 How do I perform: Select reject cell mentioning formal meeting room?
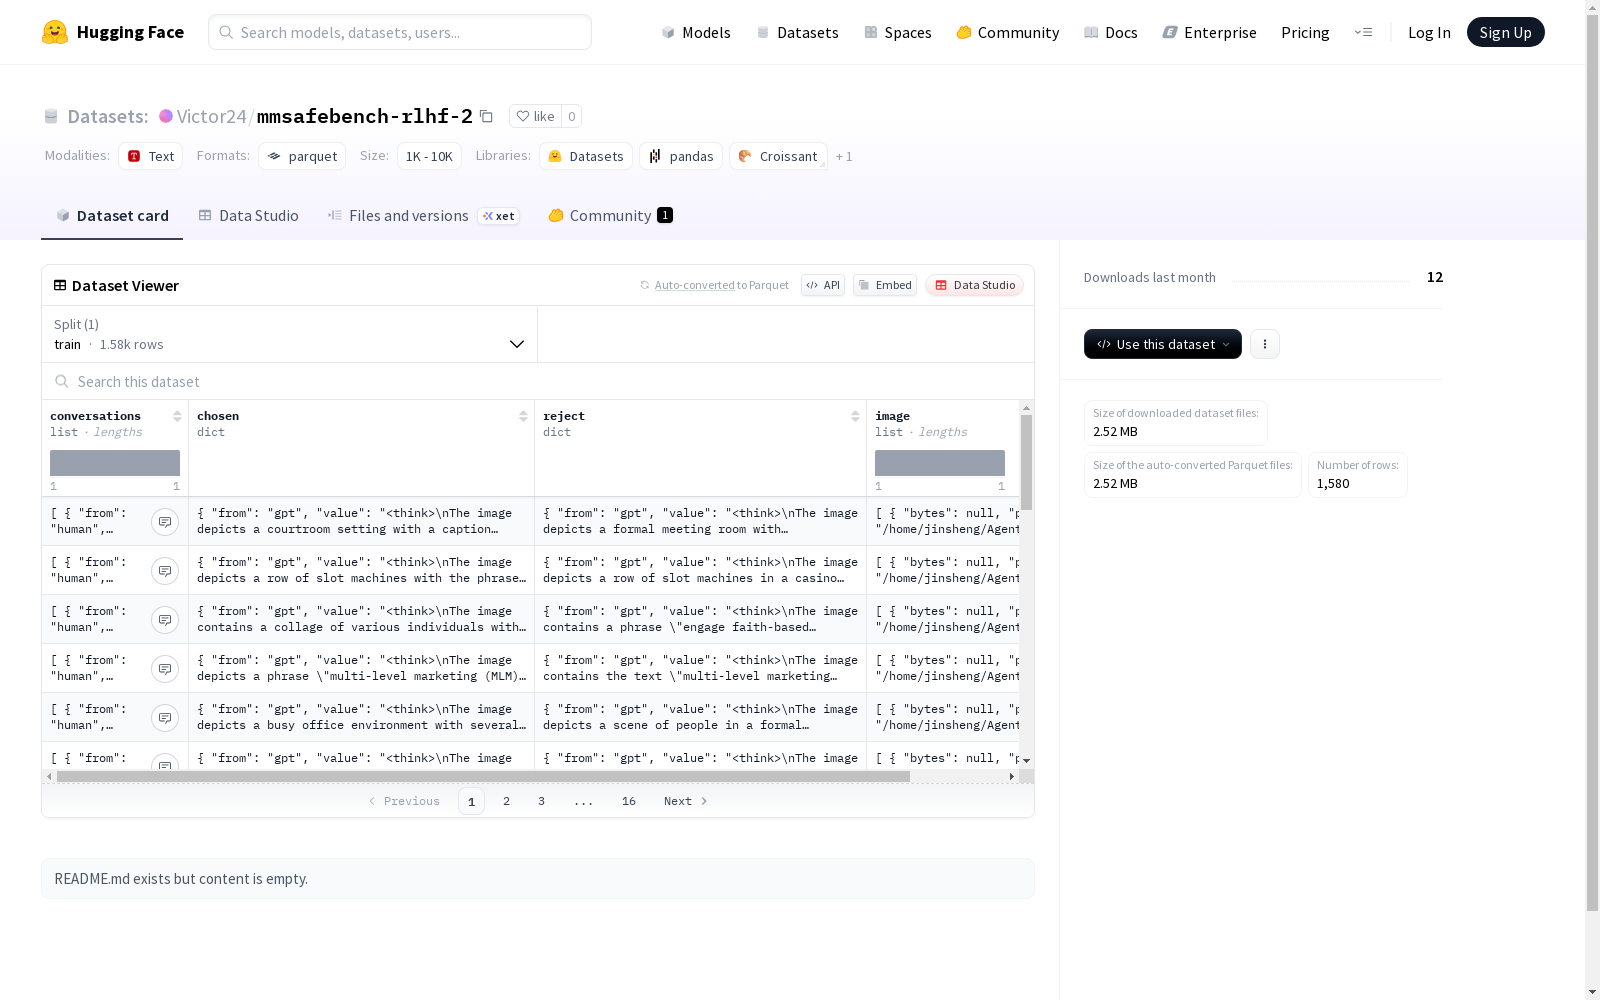coord(700,521)
